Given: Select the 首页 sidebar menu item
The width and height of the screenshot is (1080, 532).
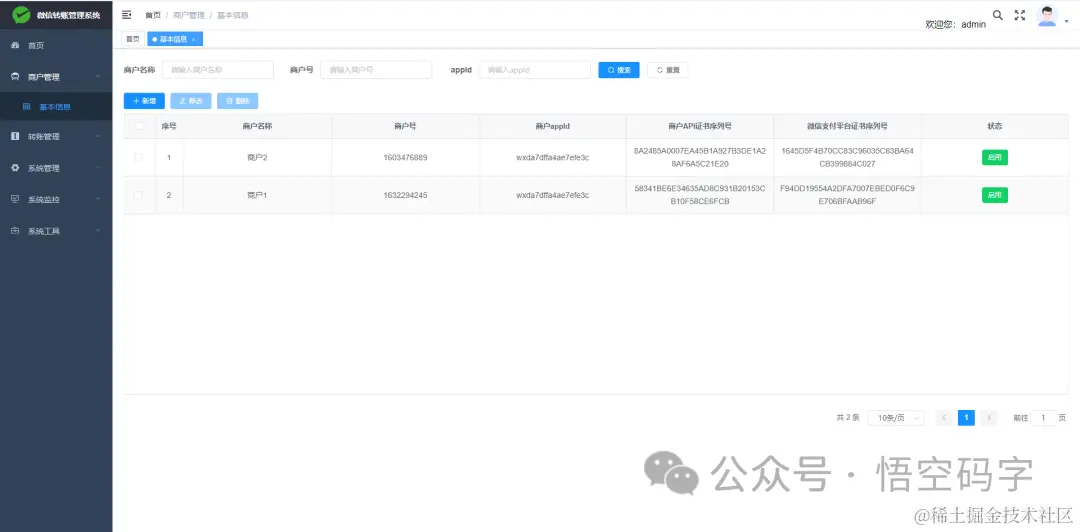Looking at the screenshot, I should click(x=56, y=45).
